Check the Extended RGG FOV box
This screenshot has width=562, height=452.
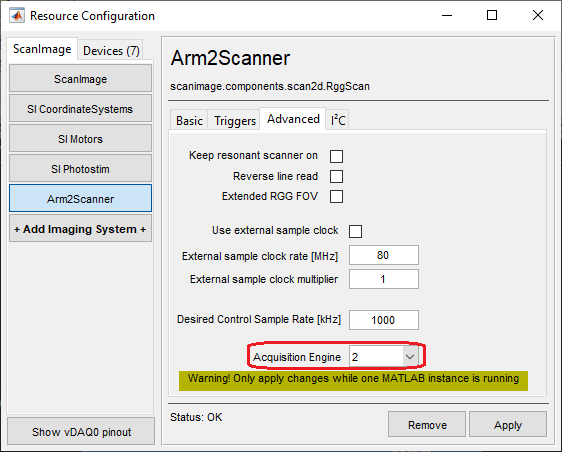tap(336, 196)
